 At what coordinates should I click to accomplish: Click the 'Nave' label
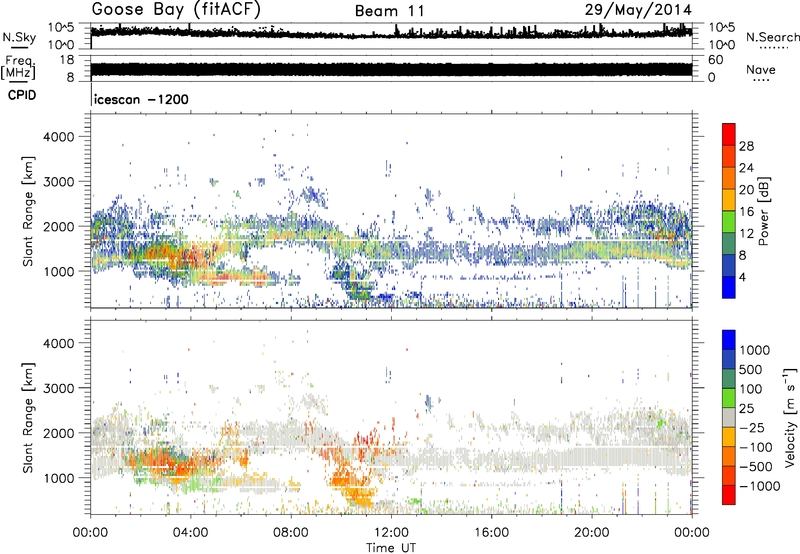pos(761,69)
